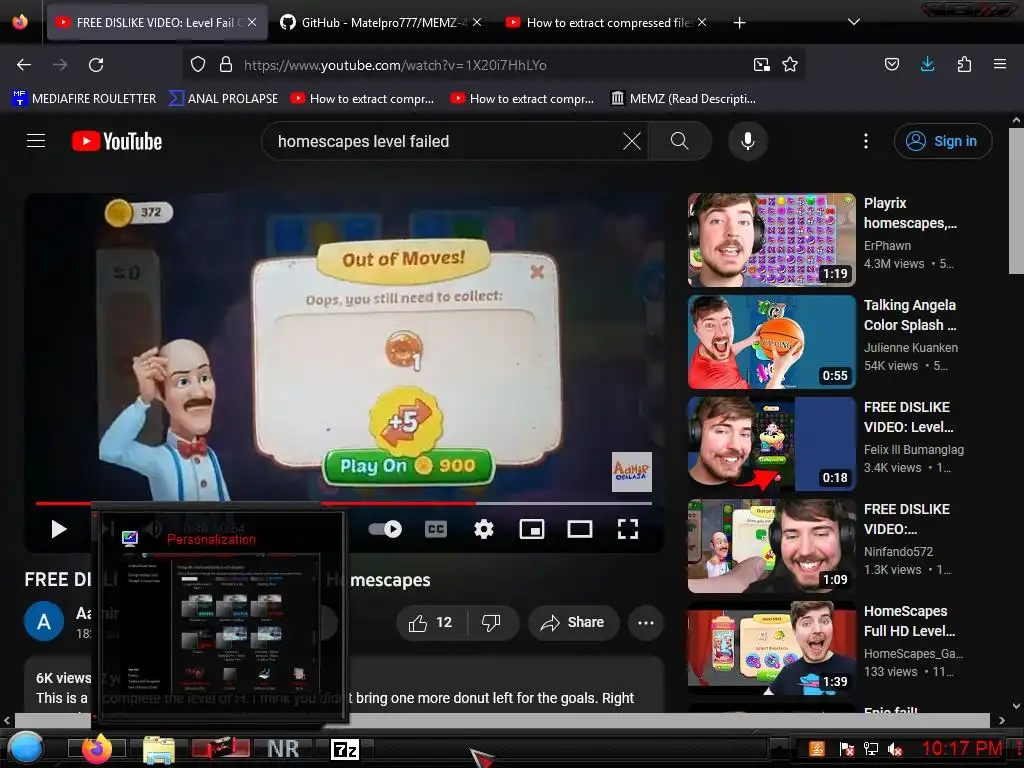Seek on the video progress bar
The width and height of the screenshot is (1024, 768).
tap(344, 504)
